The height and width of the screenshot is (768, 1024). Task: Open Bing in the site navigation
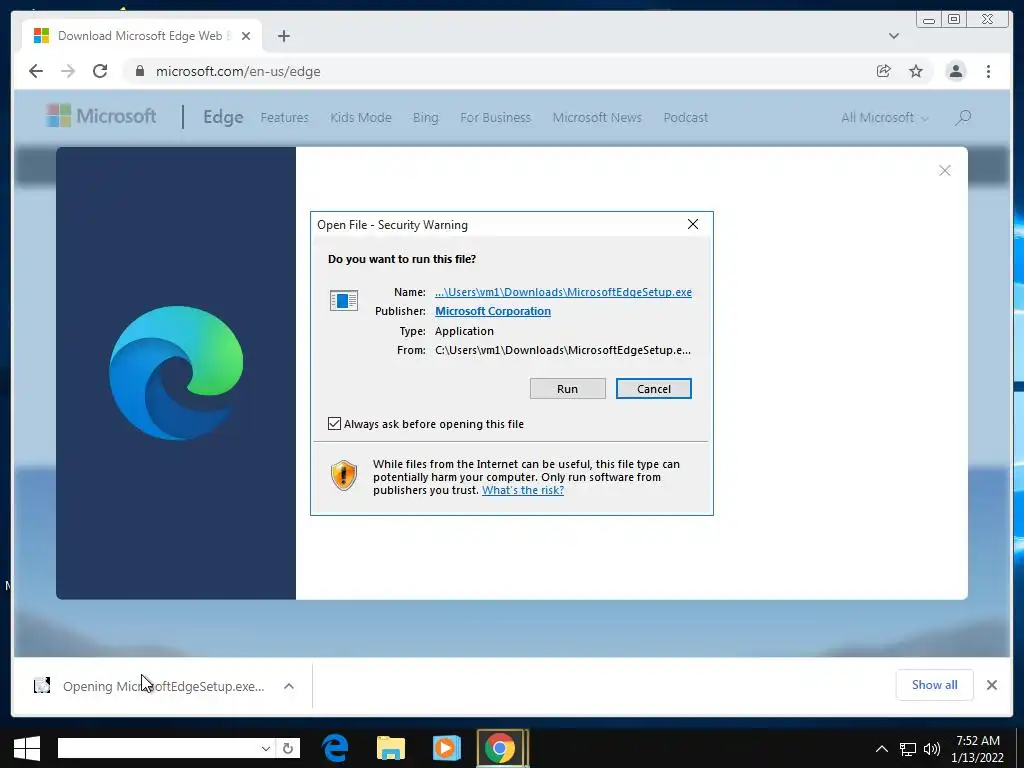point(425,118)
